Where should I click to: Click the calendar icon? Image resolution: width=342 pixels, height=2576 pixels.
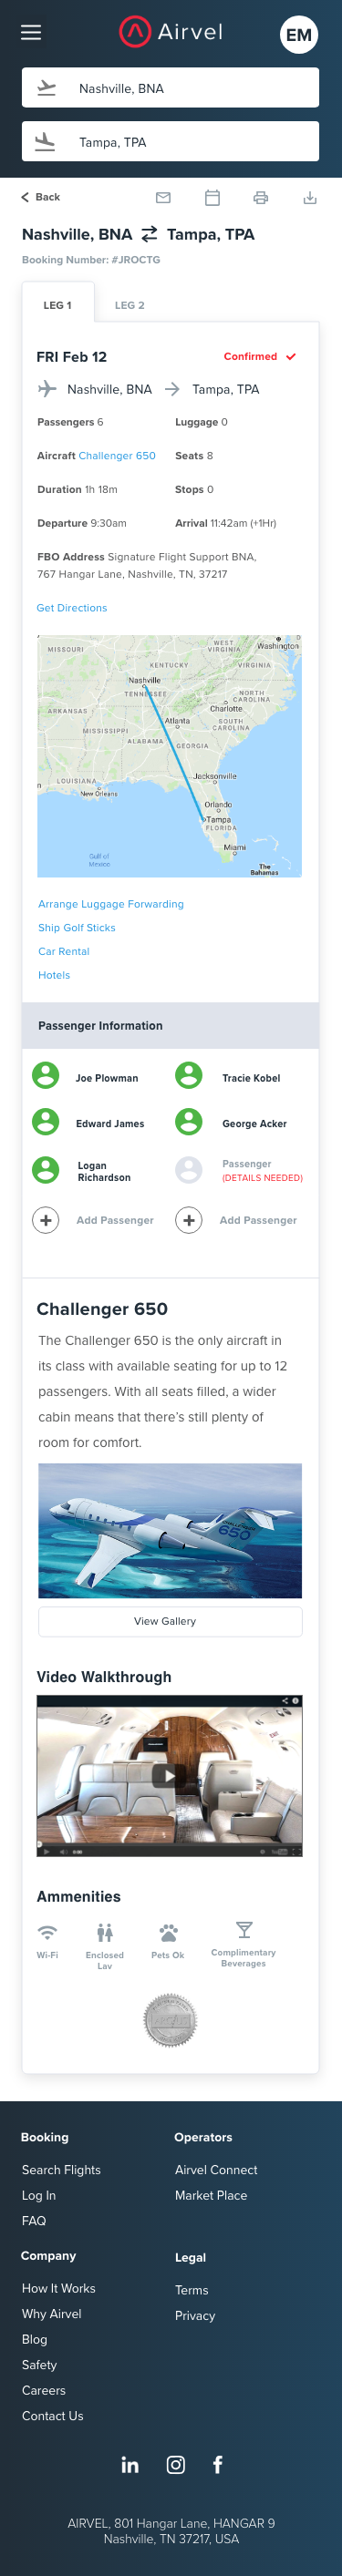[212, 198]
